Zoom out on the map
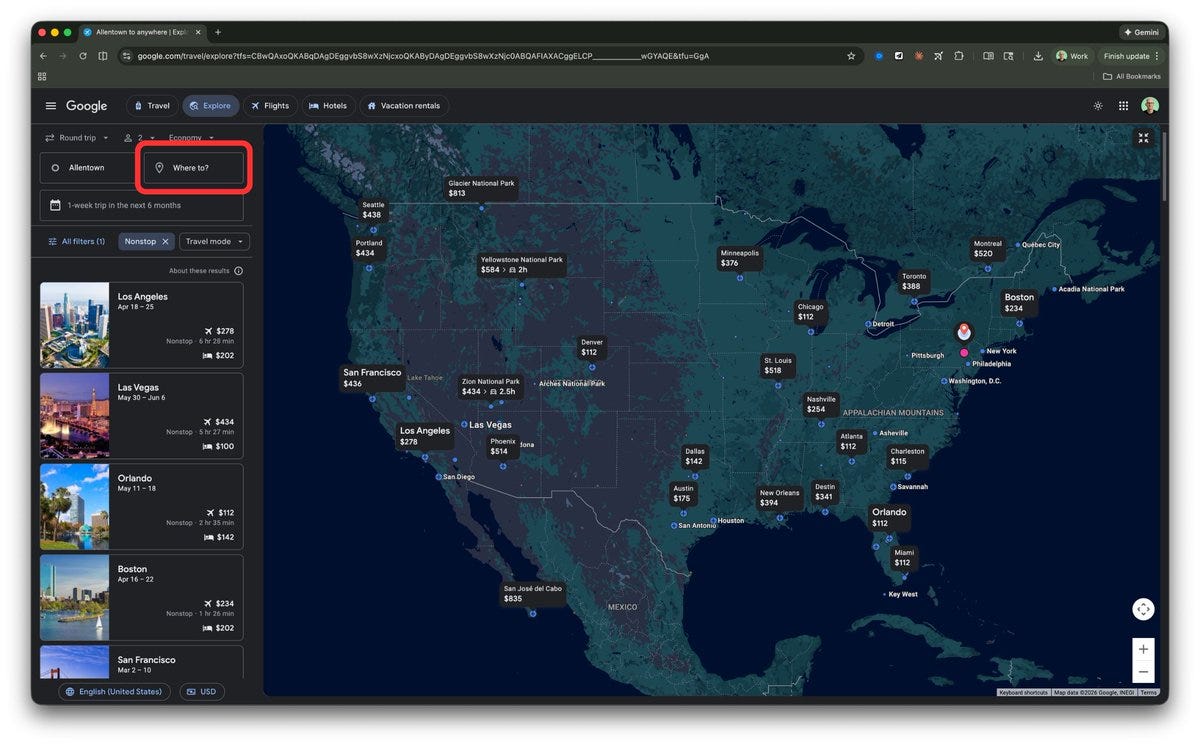This screenshot has width=1200, height=746. (1143, 672)
